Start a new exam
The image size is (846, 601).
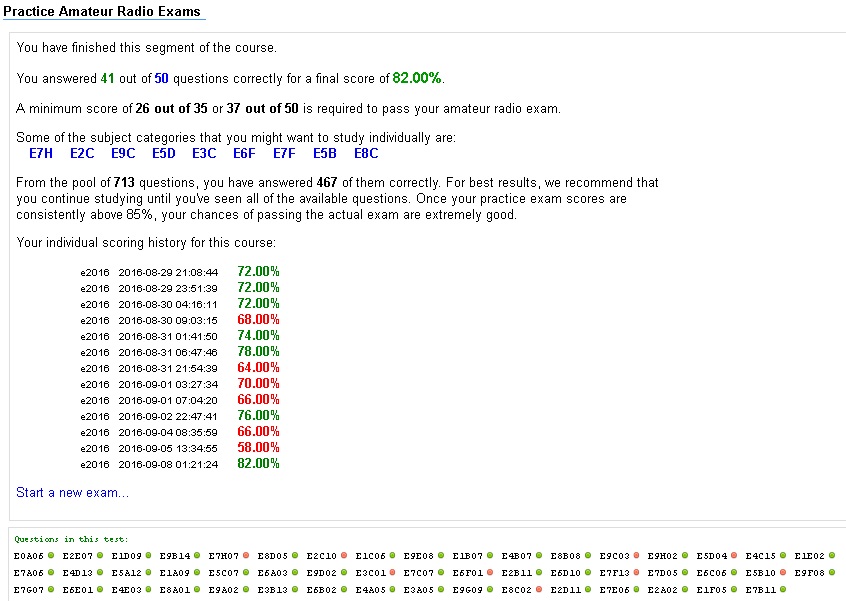pos(72,493)
